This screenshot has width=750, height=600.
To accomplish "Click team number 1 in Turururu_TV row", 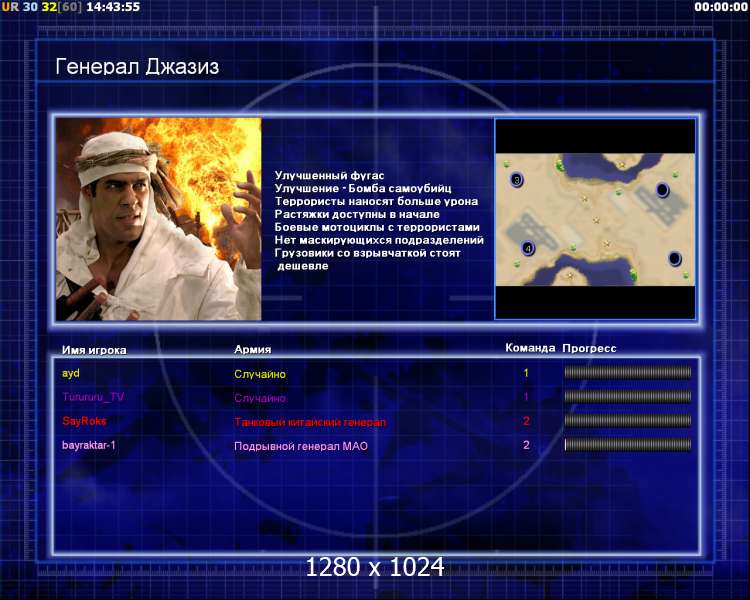I will pyautogui.click(x=526, y=397).
